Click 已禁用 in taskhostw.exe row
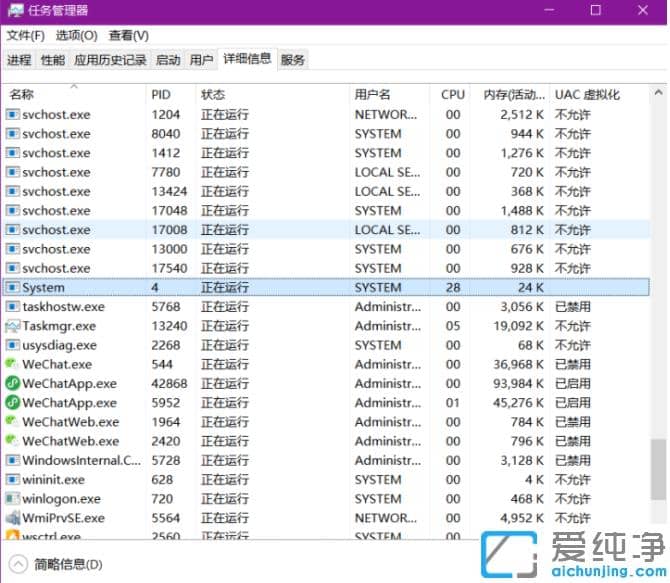 [x=573, y=307]
